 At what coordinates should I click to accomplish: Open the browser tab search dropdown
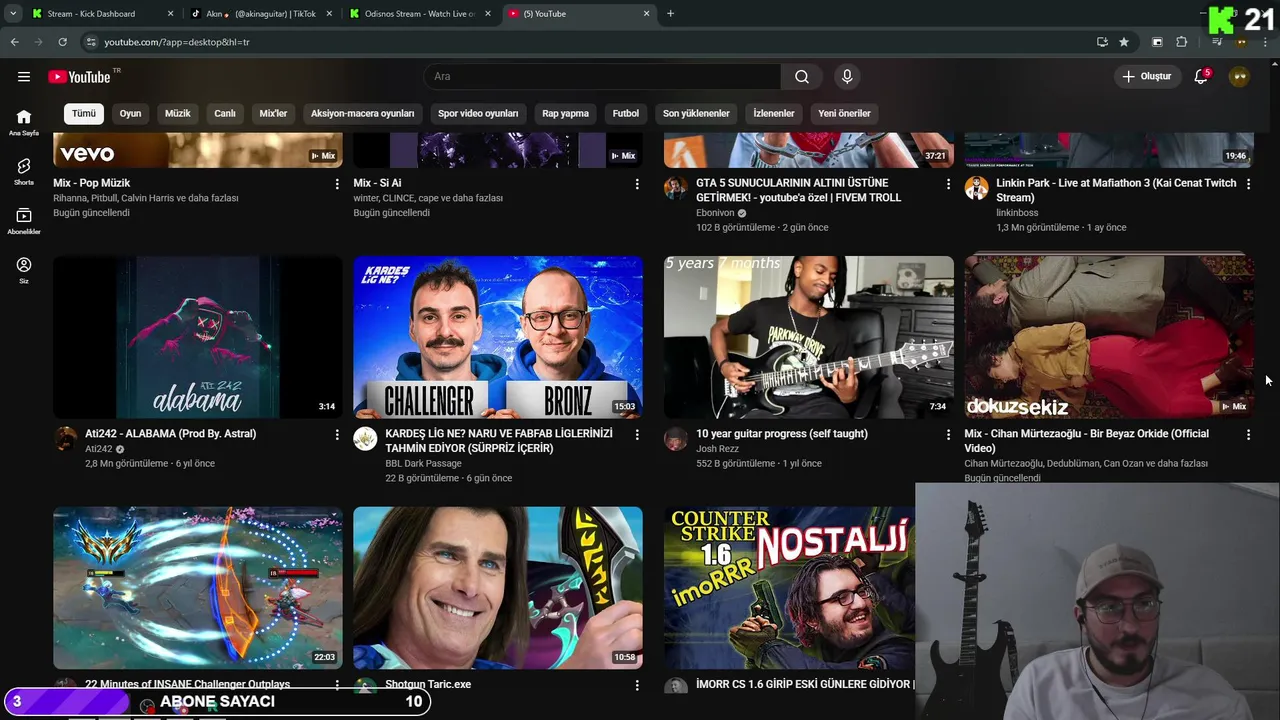pos(13,14)
